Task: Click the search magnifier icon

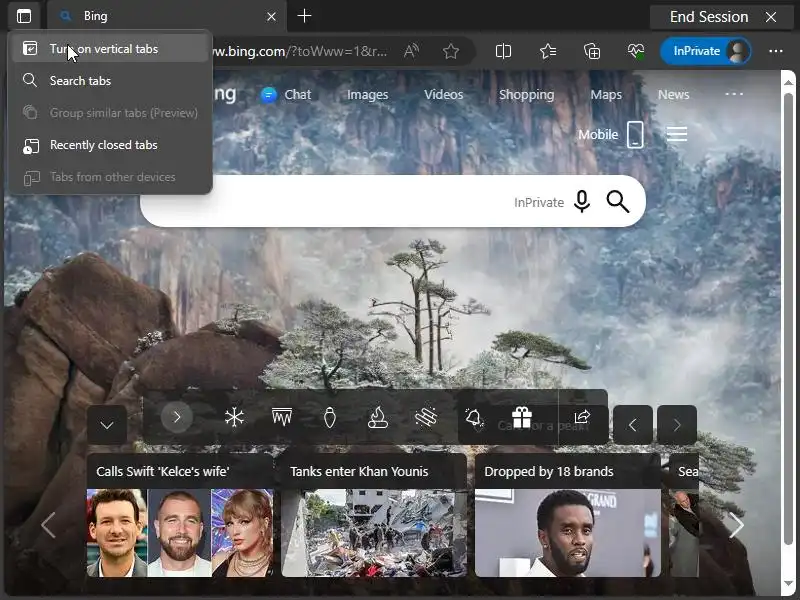Action: [618, 202]
